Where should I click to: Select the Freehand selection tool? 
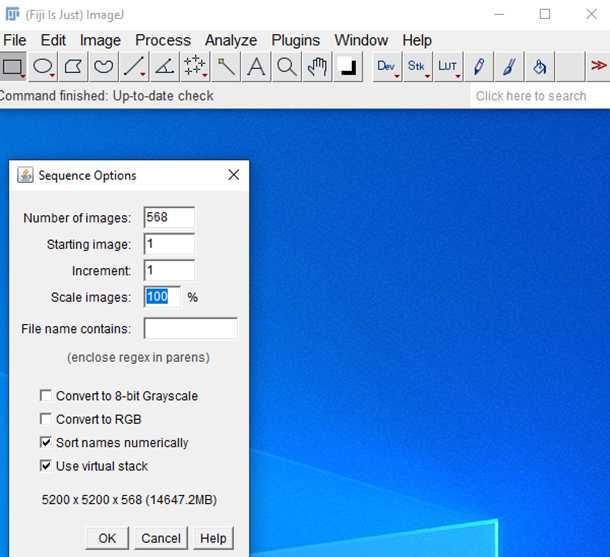pyautogui.click(x=103, y=67)
